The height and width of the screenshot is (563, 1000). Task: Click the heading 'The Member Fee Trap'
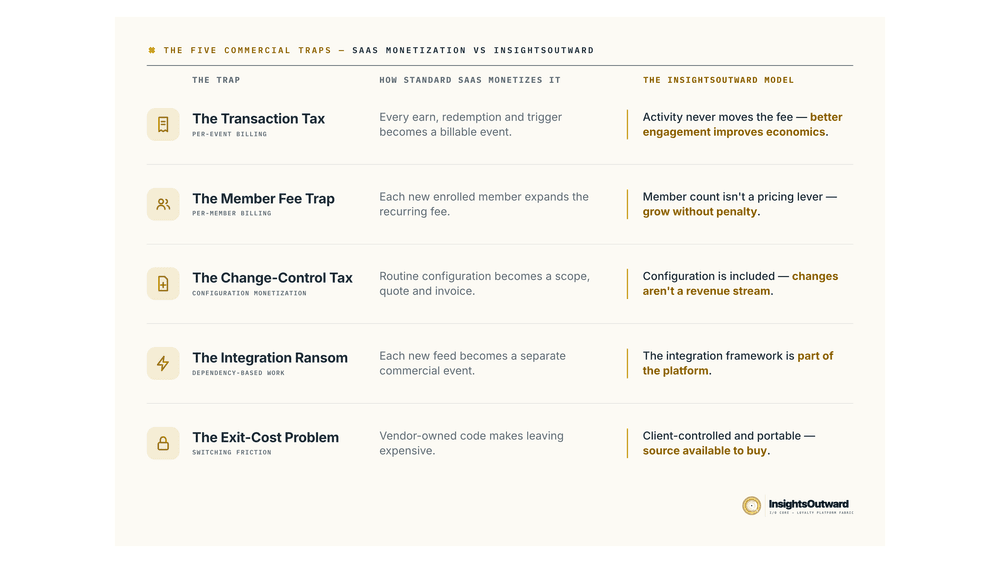(263, 198)
